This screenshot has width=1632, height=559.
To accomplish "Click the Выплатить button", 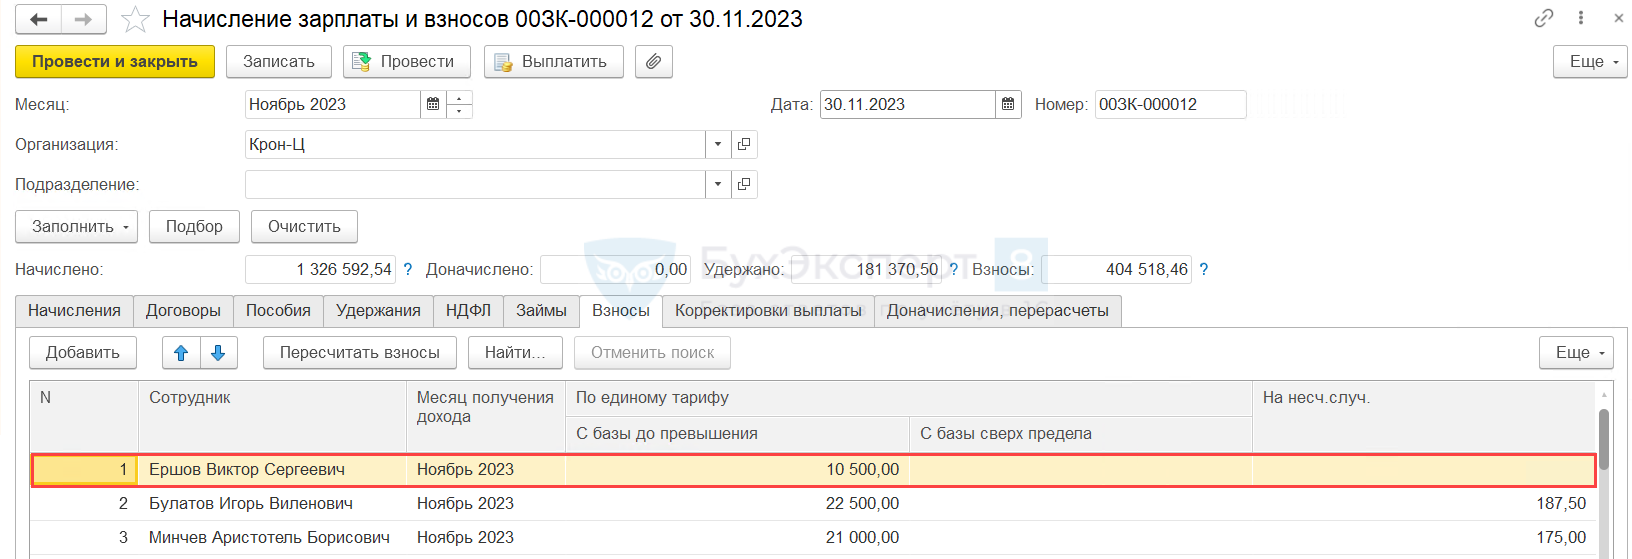I will (x=554, y=62).
